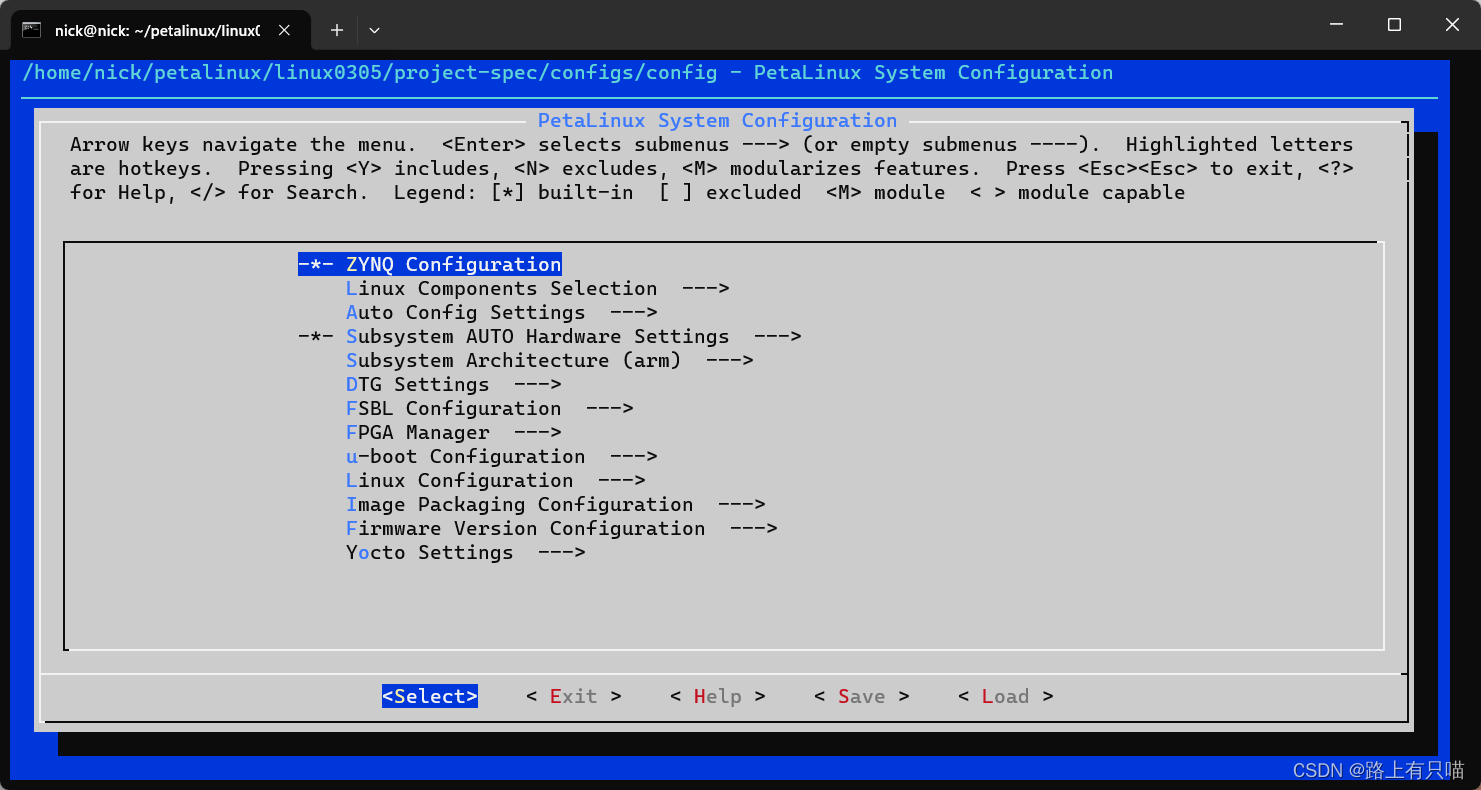This screenshot has width=1481, height=790.
Task: Open a new terminal tab
Action: pyautogui.click(x=337, y=30)
